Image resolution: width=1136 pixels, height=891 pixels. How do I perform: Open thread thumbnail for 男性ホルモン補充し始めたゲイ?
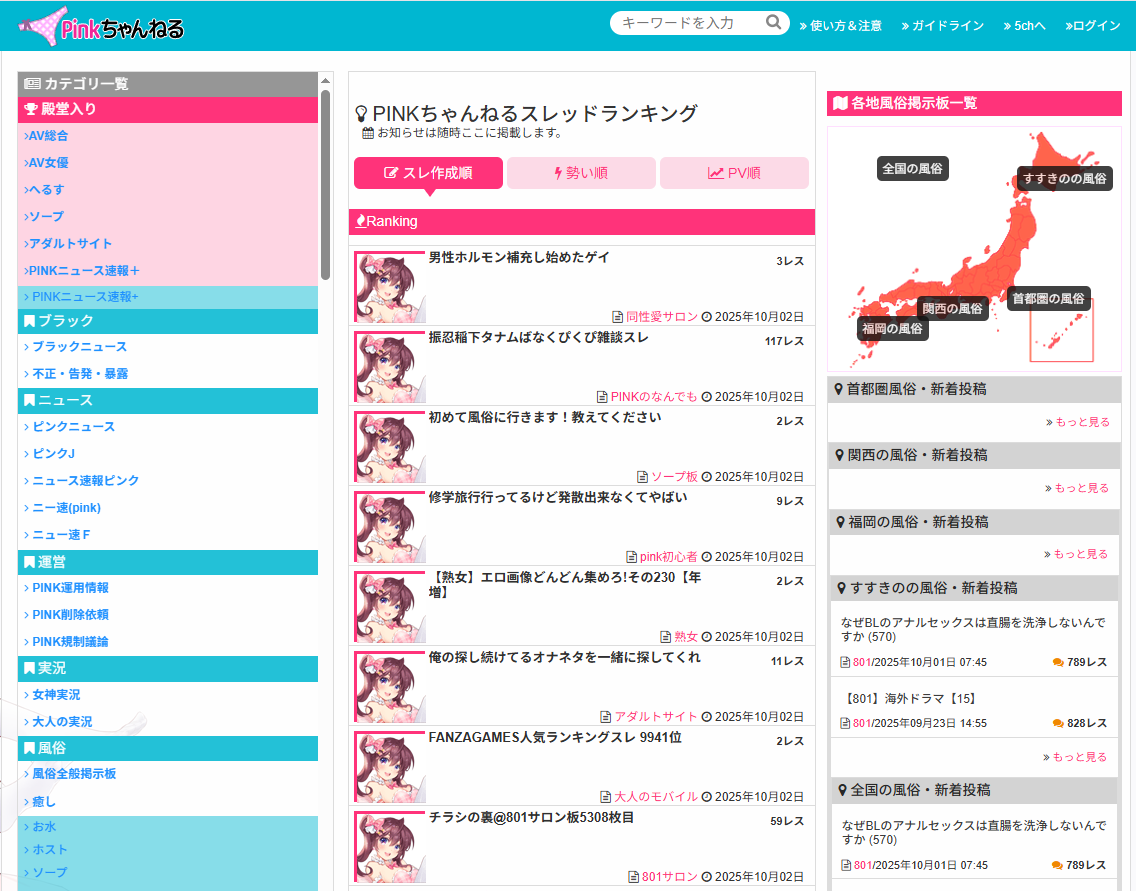390,286
